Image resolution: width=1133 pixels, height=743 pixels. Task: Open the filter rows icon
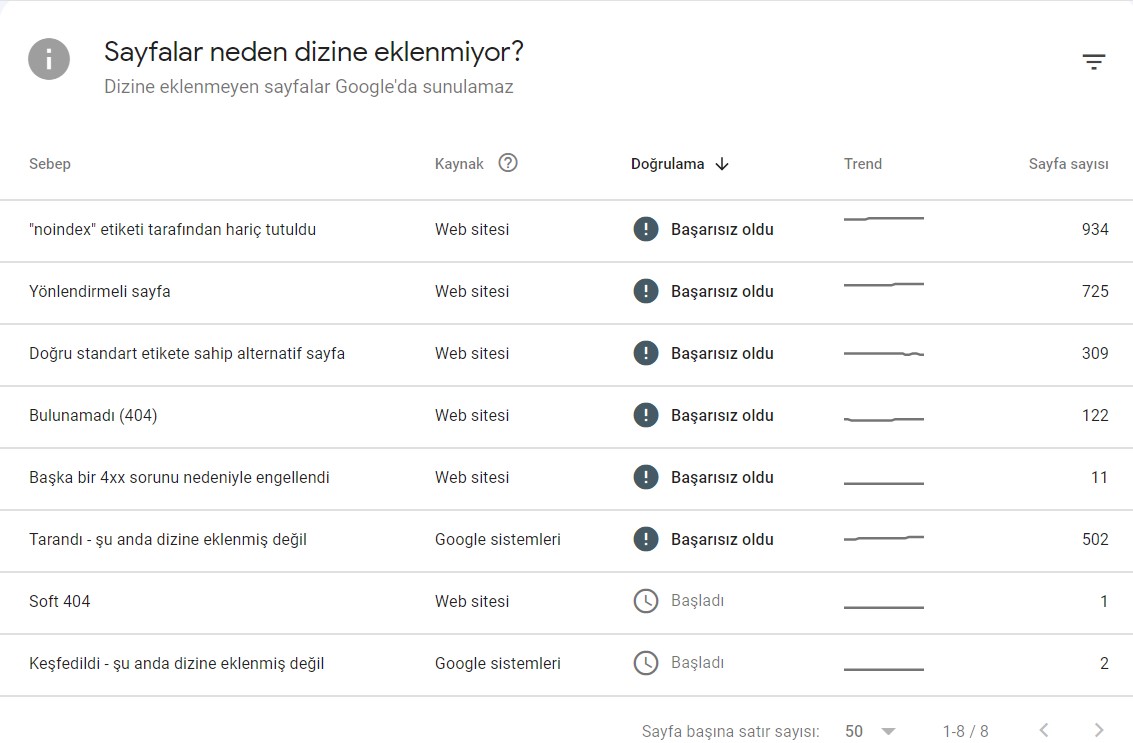(1094, 61)
